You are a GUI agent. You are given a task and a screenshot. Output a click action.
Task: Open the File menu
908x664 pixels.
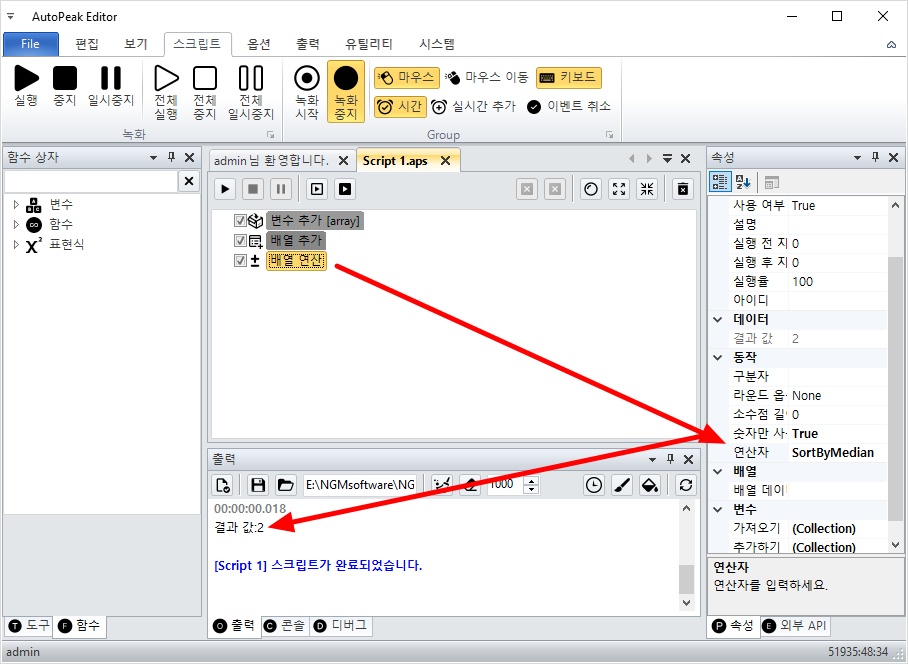pyautogui.click(x=31, y=44)
